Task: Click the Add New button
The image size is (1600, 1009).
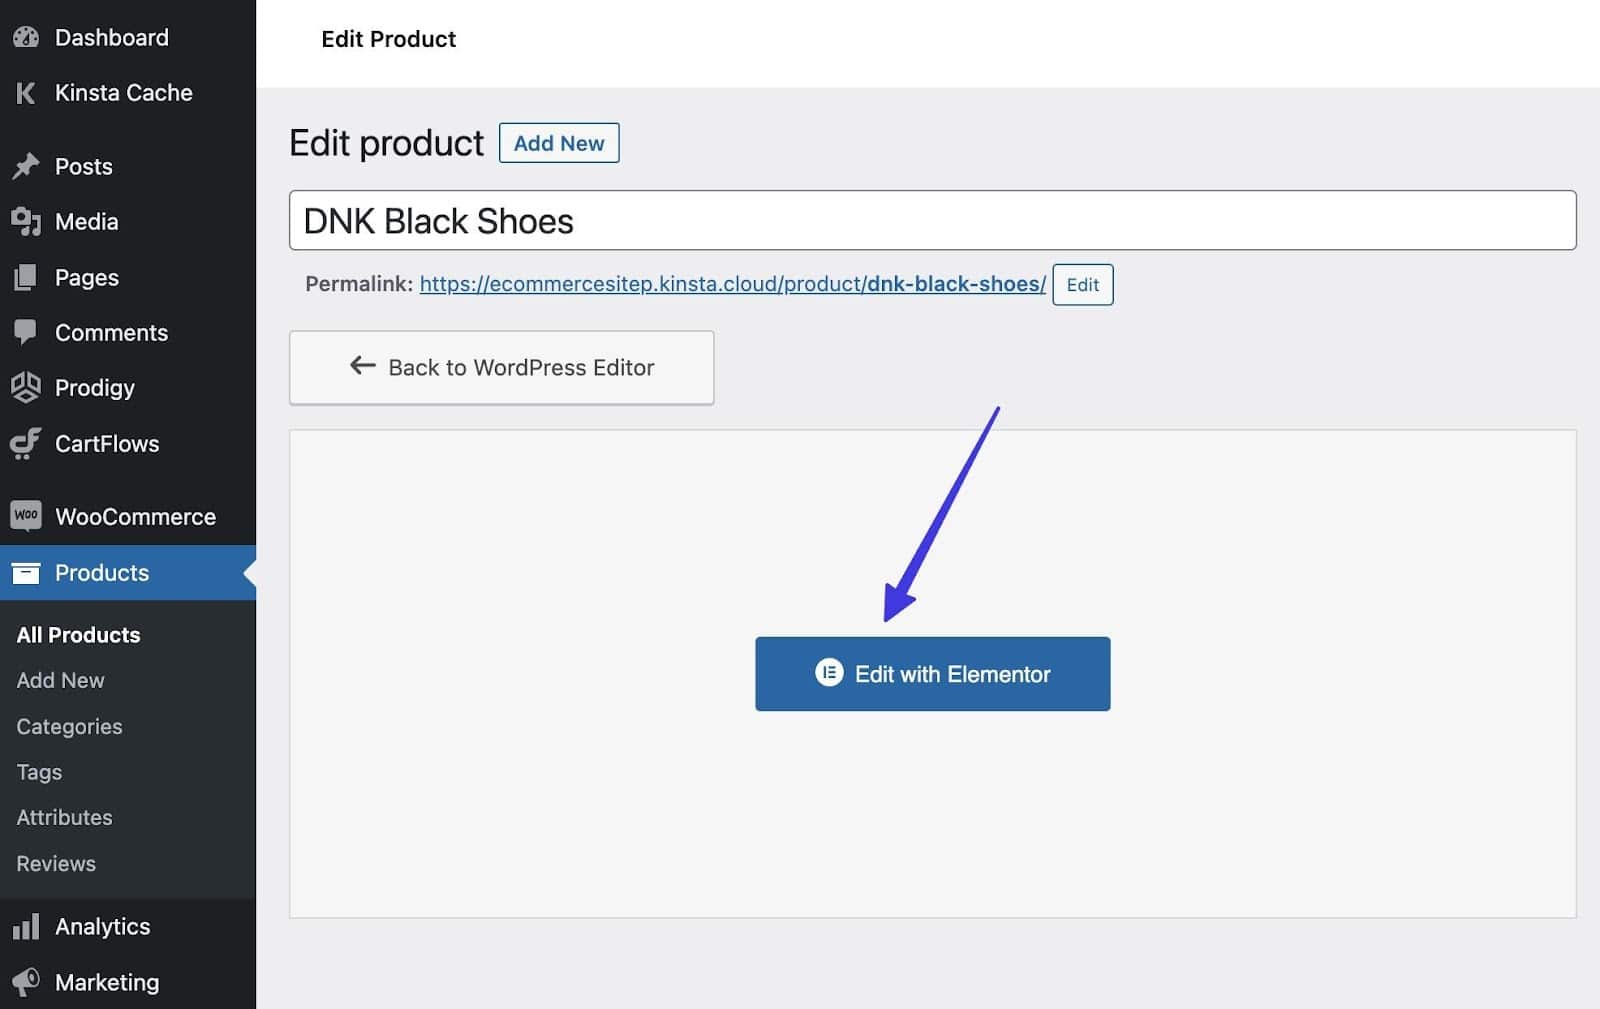Action: (x=559, y=142)
